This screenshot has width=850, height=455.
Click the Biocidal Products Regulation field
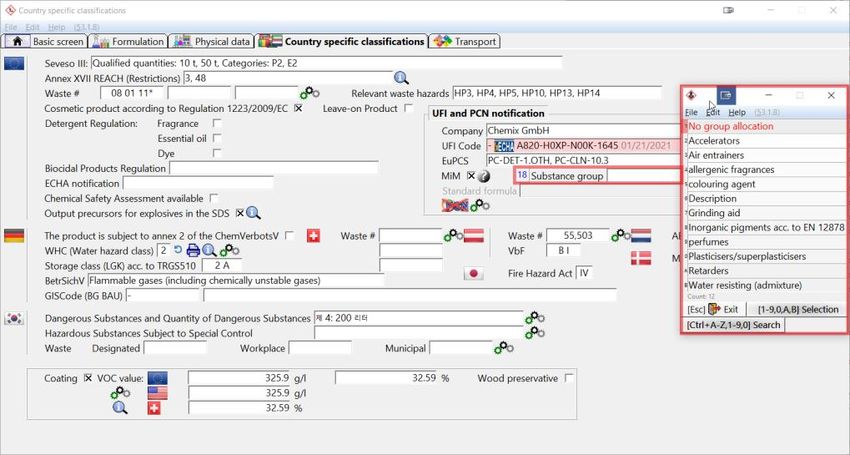point(274,168)
